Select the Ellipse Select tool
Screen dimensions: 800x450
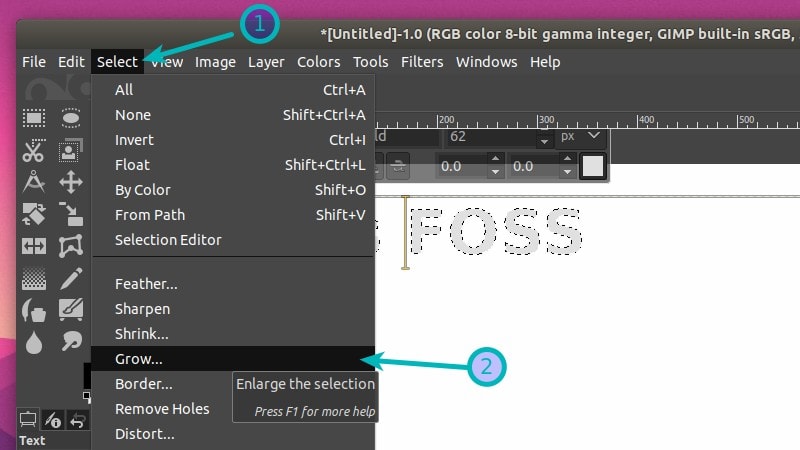[70, 118]
